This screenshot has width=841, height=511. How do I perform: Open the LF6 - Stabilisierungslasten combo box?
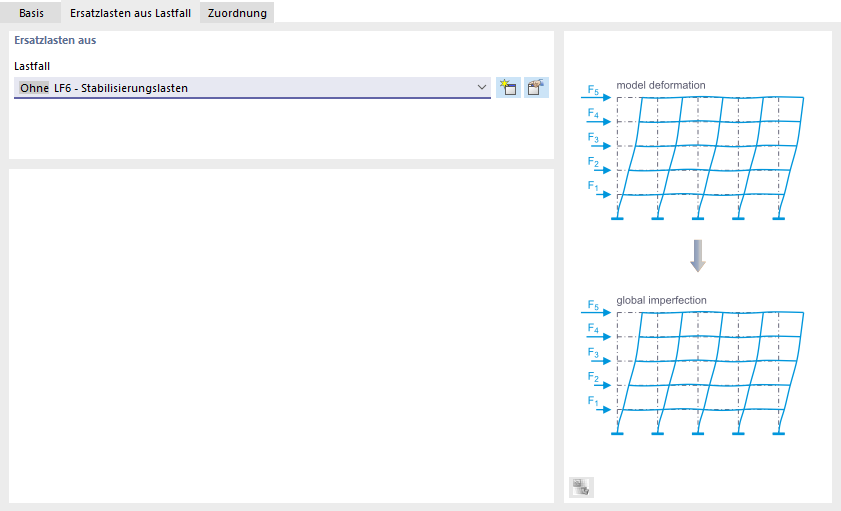[x=260, y=88]
